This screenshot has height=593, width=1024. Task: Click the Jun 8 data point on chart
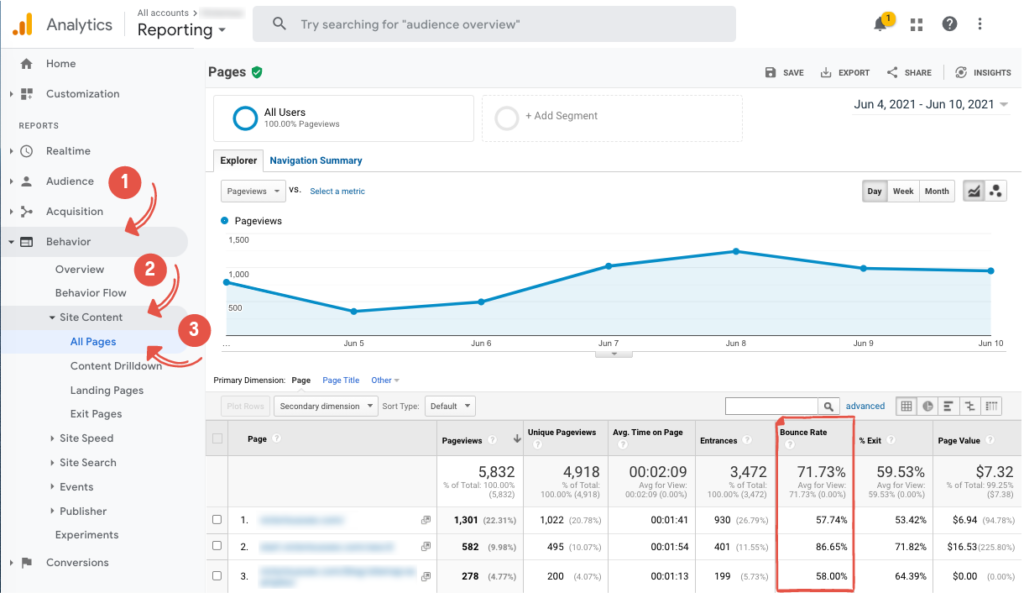736,251
